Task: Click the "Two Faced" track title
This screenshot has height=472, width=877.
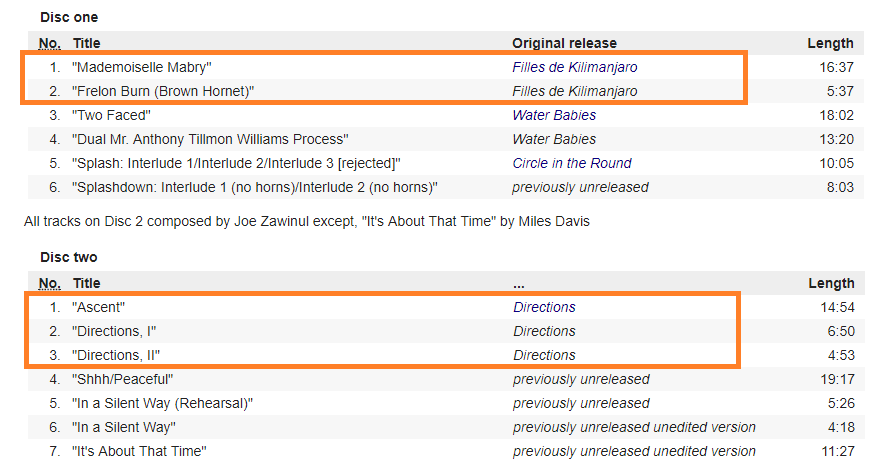Action: [x=112, y=115]
